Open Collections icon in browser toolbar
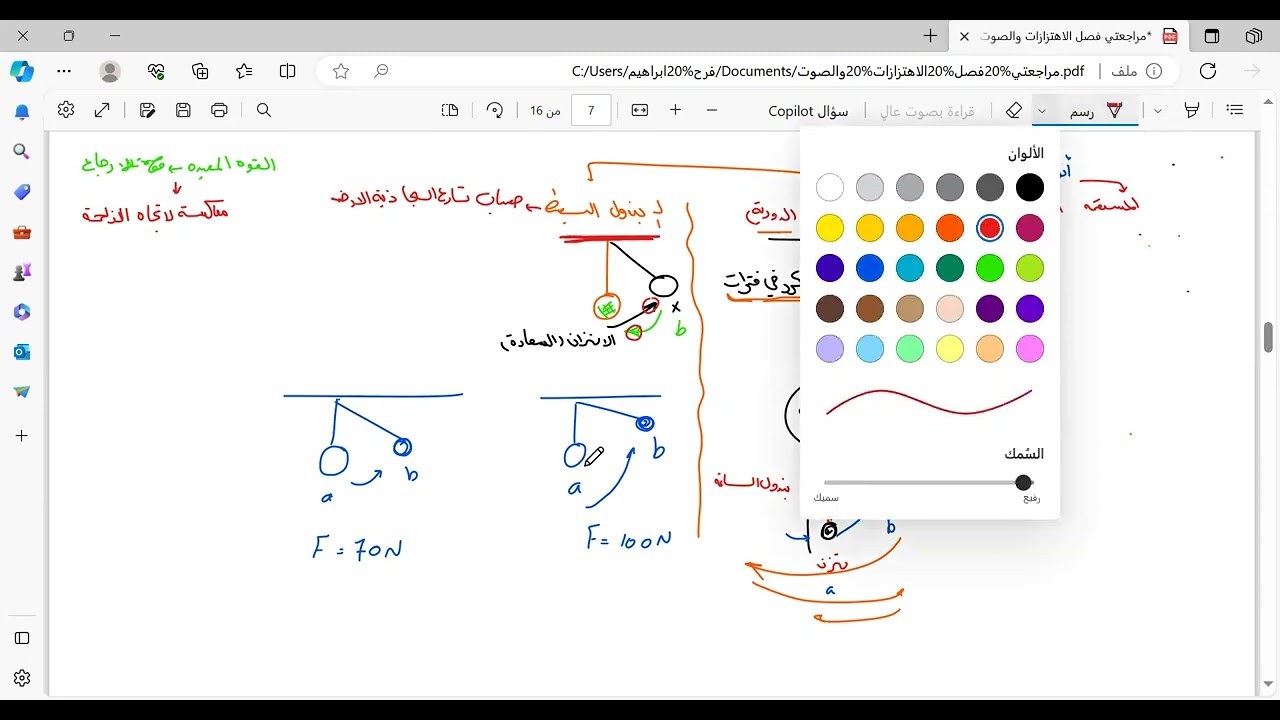 200,71
